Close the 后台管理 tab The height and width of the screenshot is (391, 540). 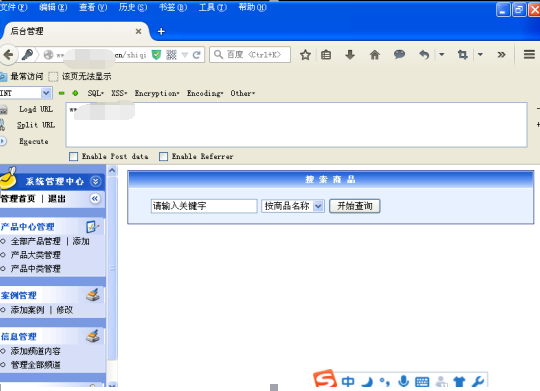click(x=138, y=31)
